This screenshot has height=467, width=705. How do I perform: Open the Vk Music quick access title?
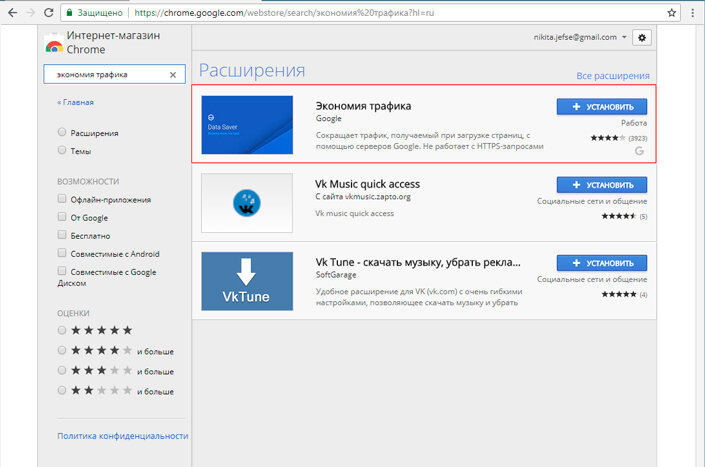(x=367, y=184)
